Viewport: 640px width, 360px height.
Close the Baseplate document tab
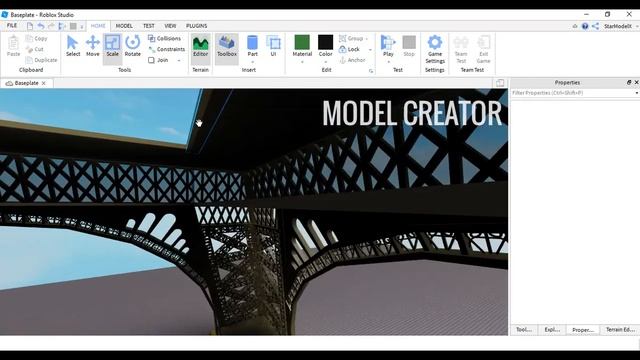44,83
